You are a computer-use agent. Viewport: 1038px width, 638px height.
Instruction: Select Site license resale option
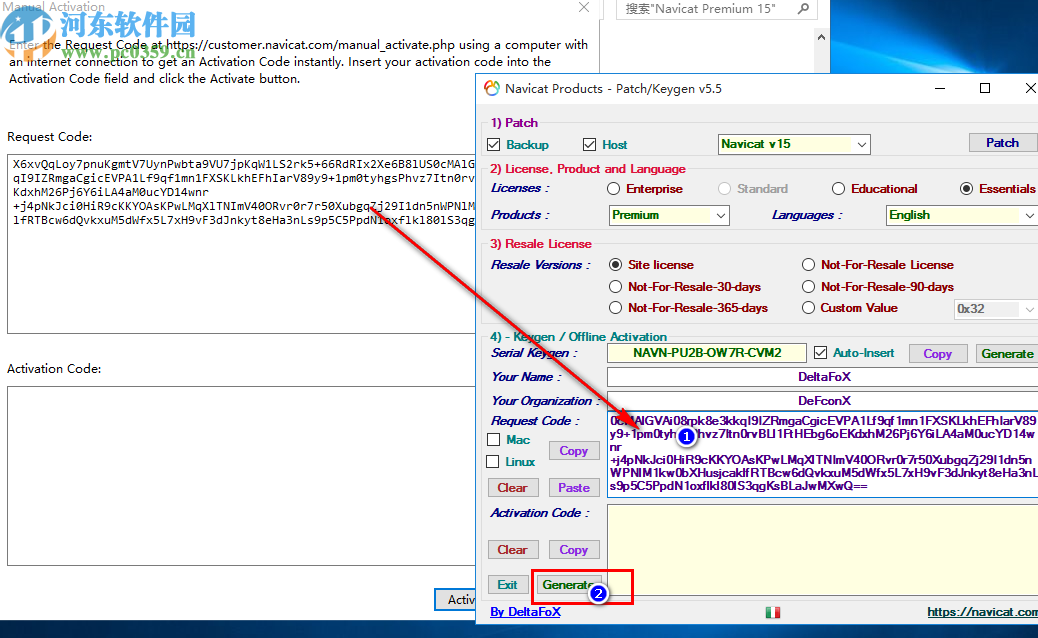coord(616,265)
